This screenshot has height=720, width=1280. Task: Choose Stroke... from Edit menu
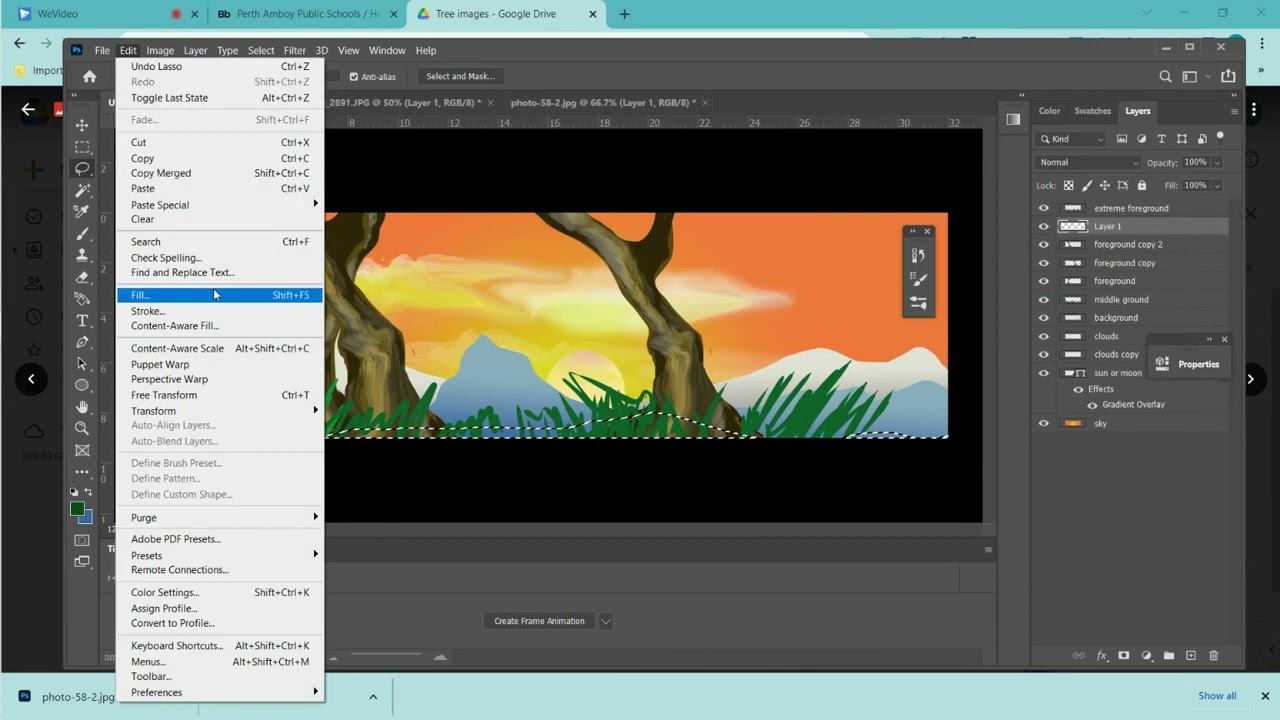pos(220,311)
